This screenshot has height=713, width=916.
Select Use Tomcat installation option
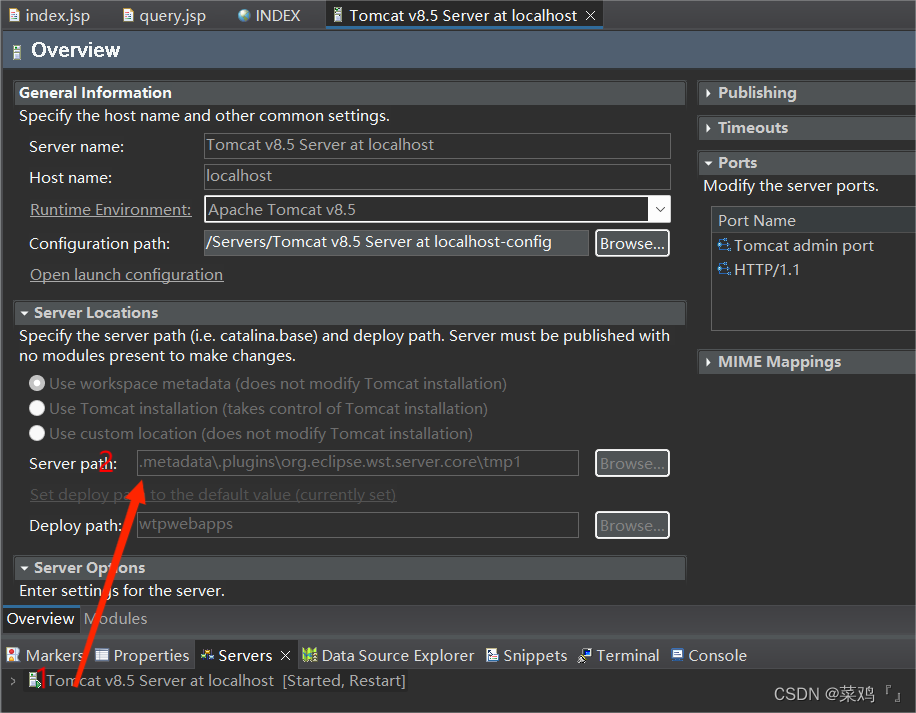[x=37, y=408]
